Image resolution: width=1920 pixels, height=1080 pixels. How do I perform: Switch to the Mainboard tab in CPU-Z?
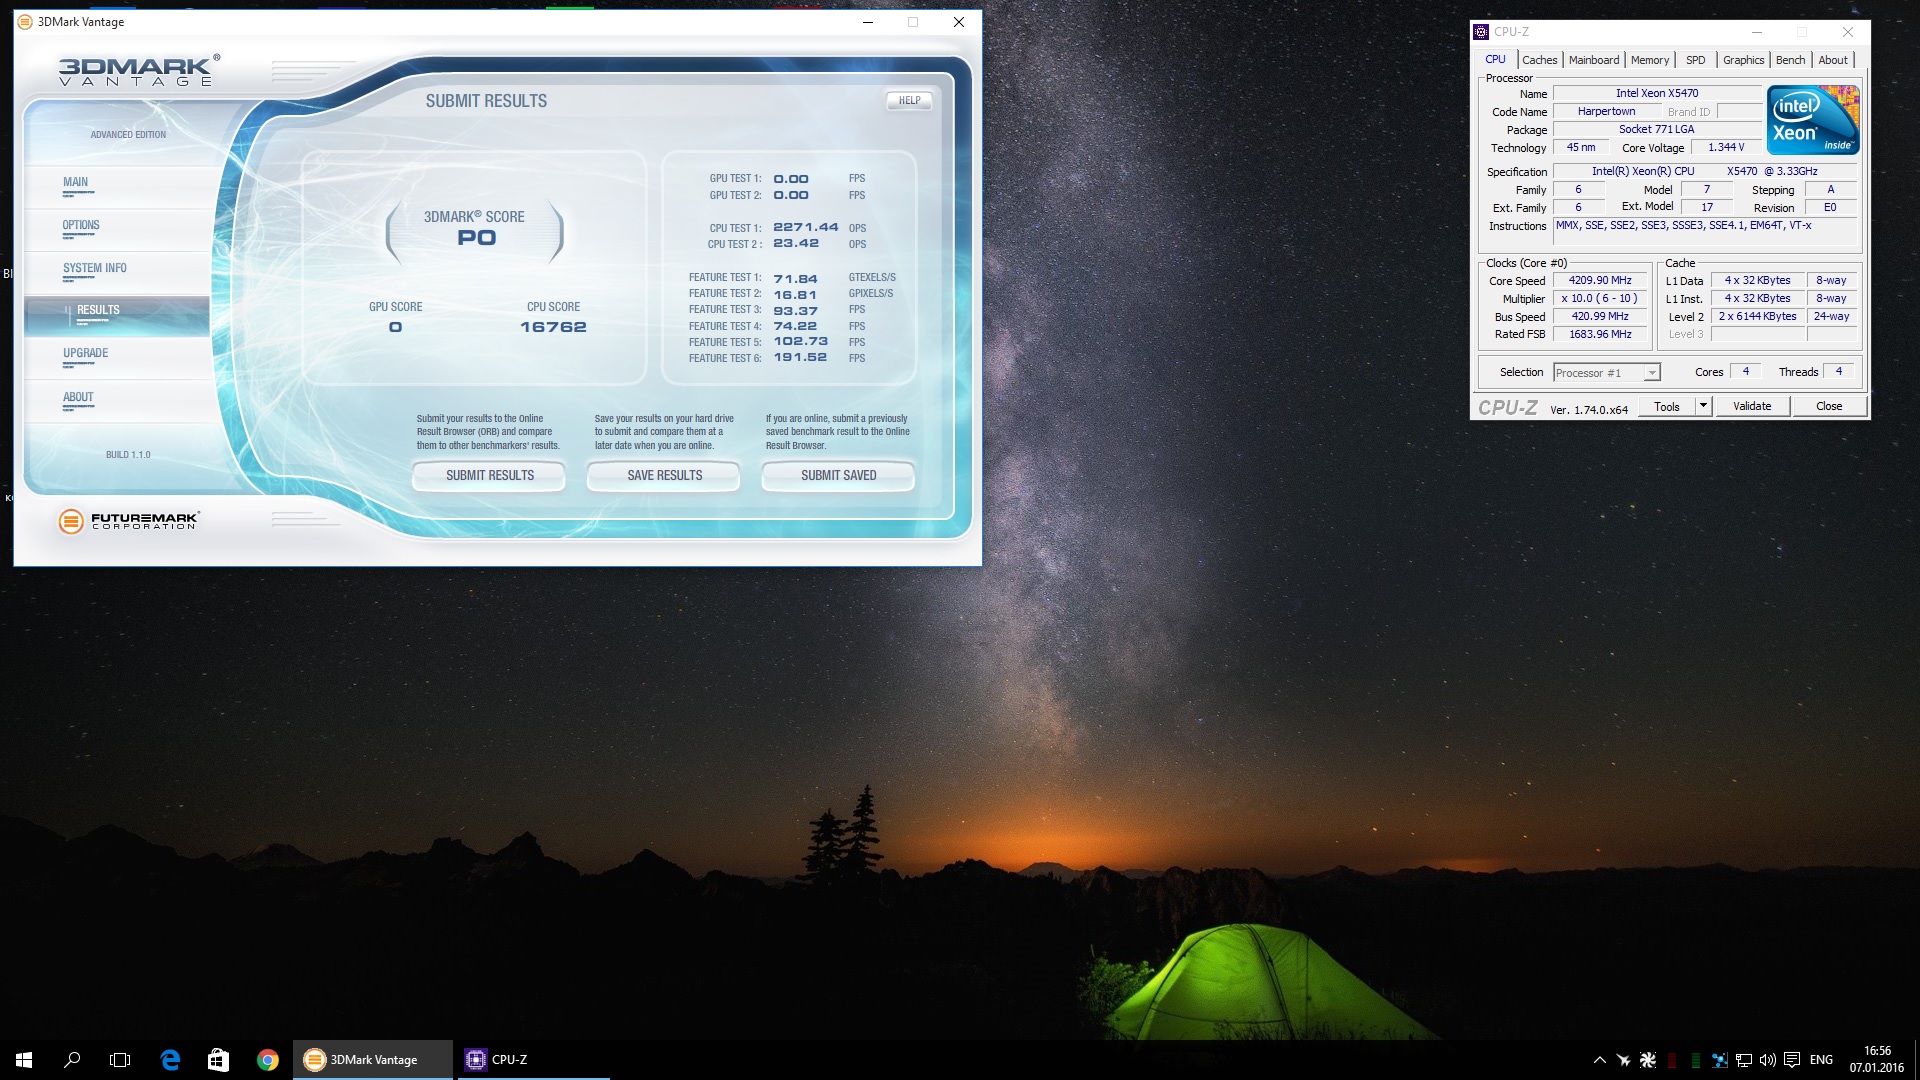point(1593,60)
